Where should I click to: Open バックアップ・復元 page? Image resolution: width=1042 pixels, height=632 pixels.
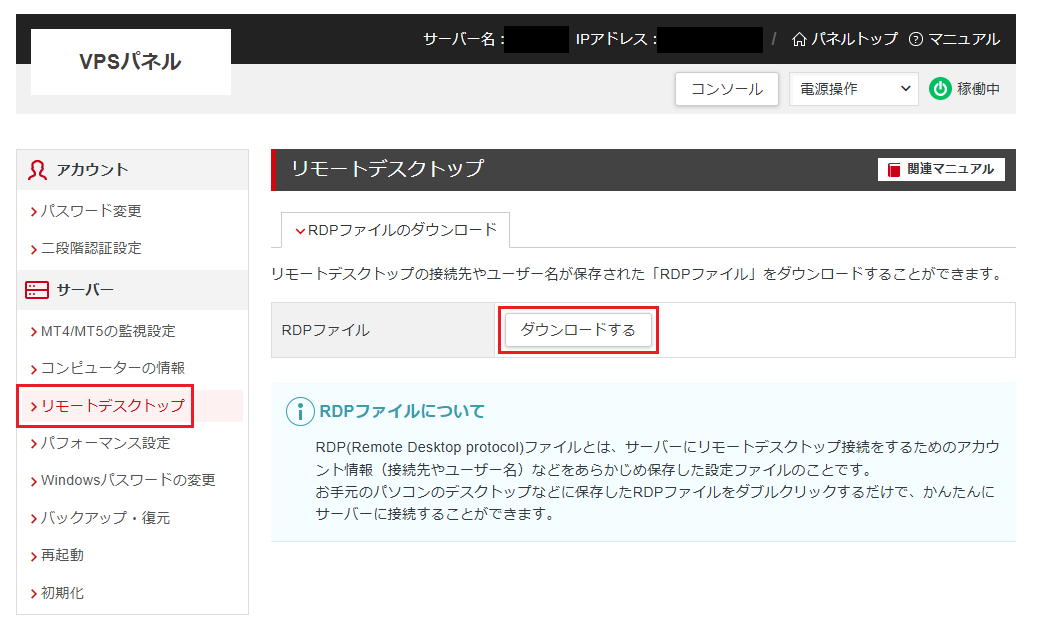(105, 518)
